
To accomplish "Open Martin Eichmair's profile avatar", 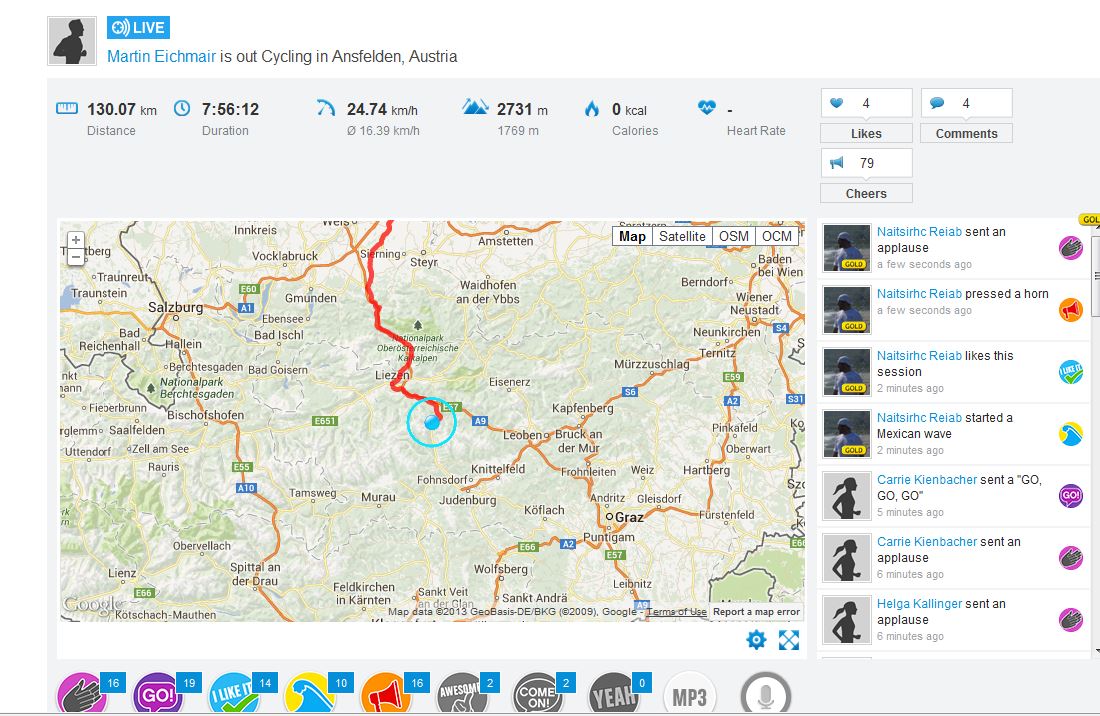I will click(72, 41).
